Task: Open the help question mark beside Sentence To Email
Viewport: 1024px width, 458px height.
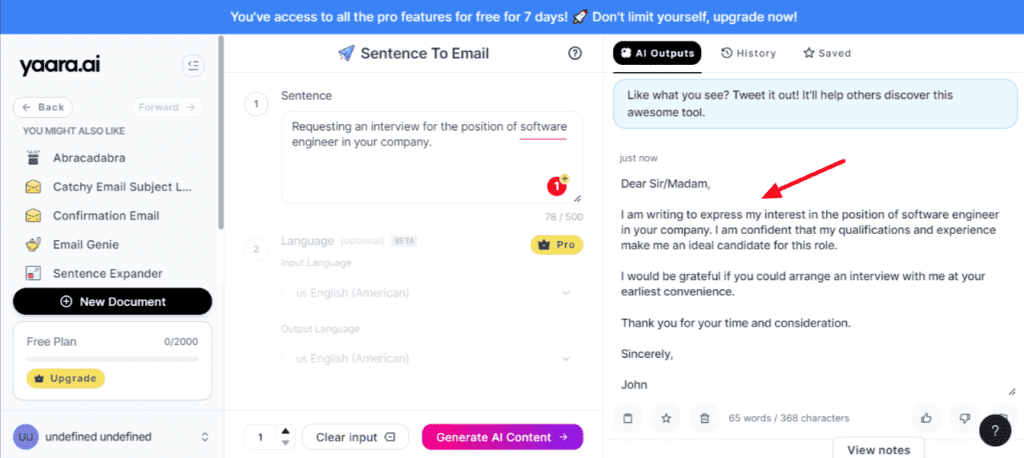Action: pyautogui.click(x=575, y=54)
